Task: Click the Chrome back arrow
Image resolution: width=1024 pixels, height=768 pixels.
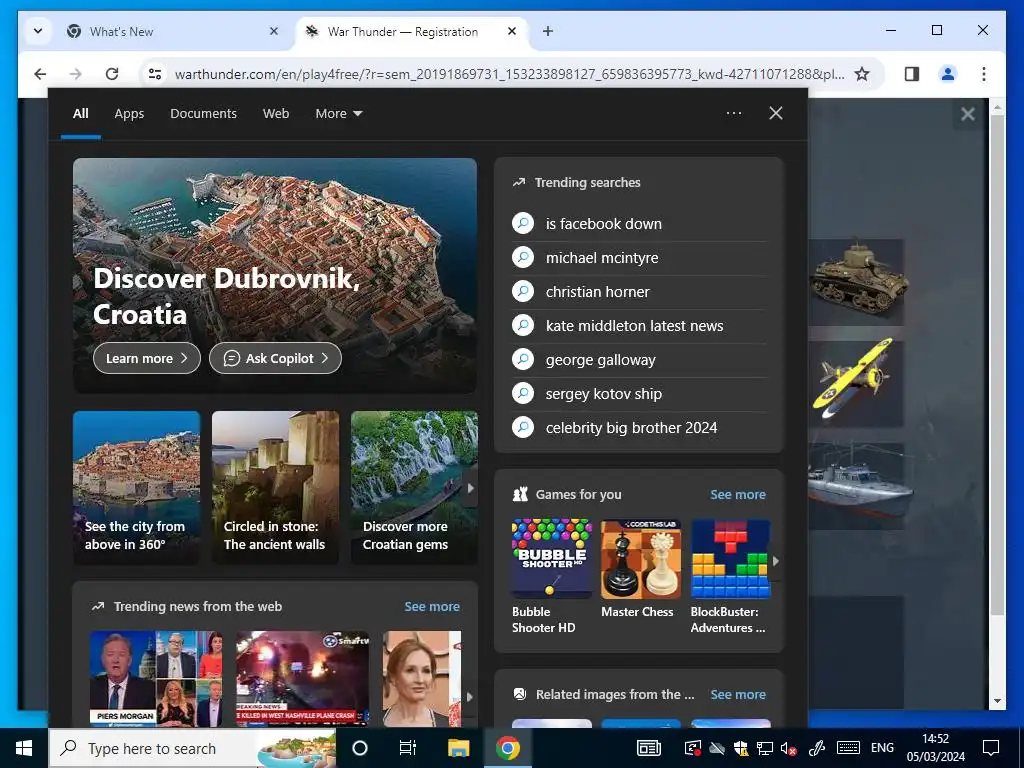Action: pyautogui.click(x=40, y=74)
